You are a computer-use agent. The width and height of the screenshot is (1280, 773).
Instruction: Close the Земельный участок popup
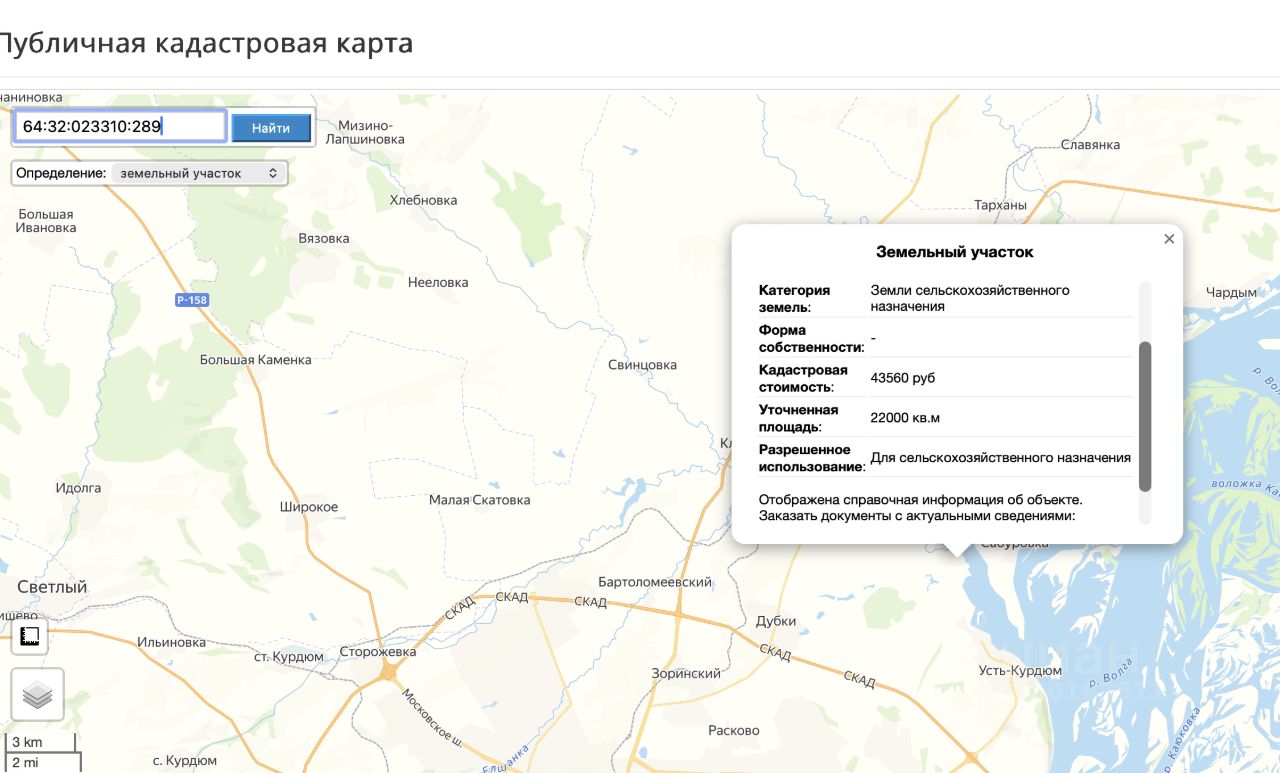pyautogui.click(x=1169, y=239)
